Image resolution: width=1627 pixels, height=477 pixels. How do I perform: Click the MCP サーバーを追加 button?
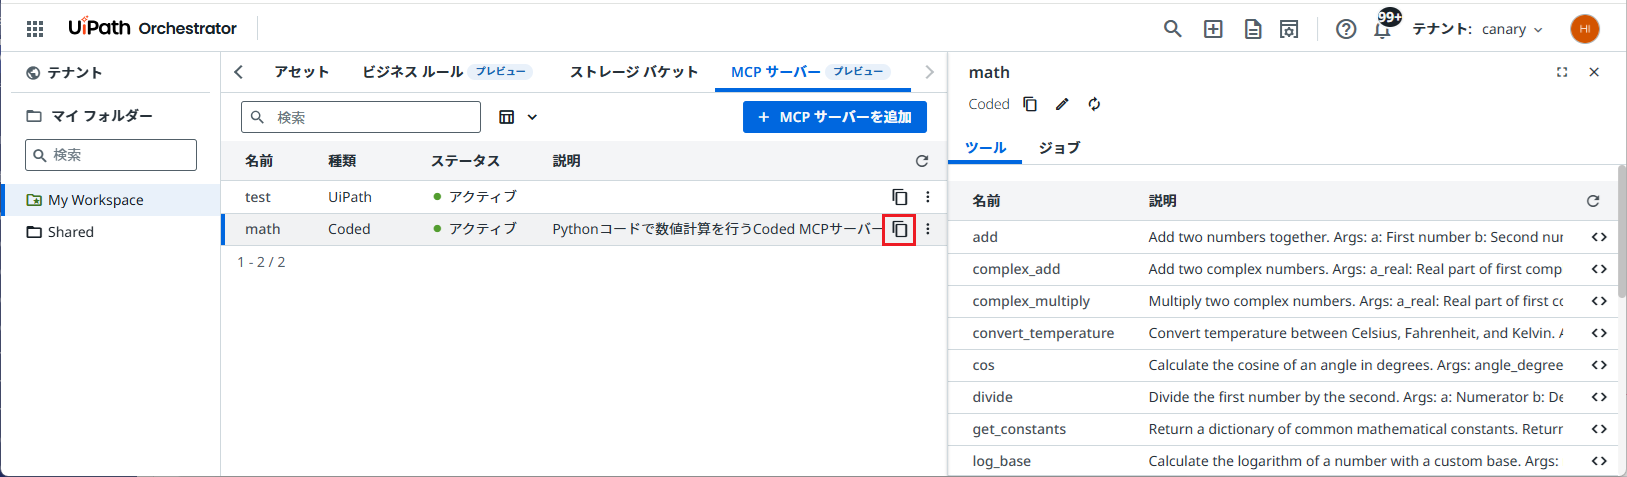coord(835,117)
